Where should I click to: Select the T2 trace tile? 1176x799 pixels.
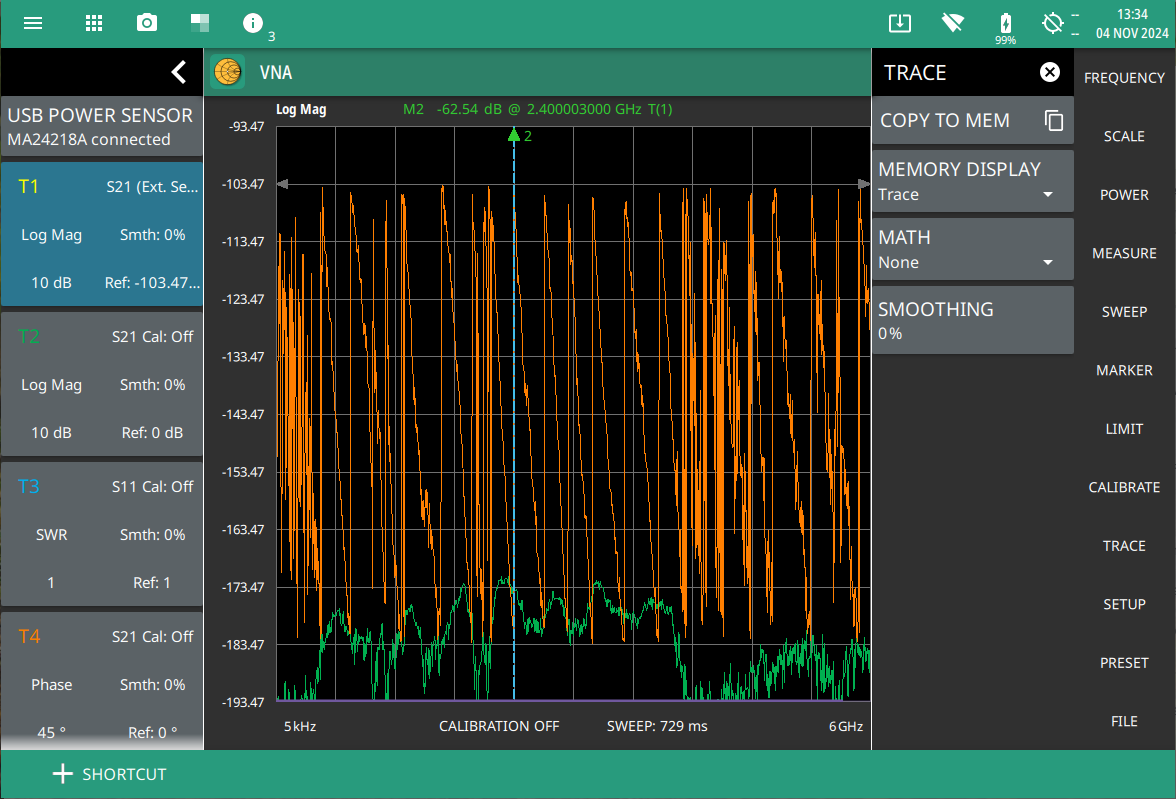tap(102, 384)
